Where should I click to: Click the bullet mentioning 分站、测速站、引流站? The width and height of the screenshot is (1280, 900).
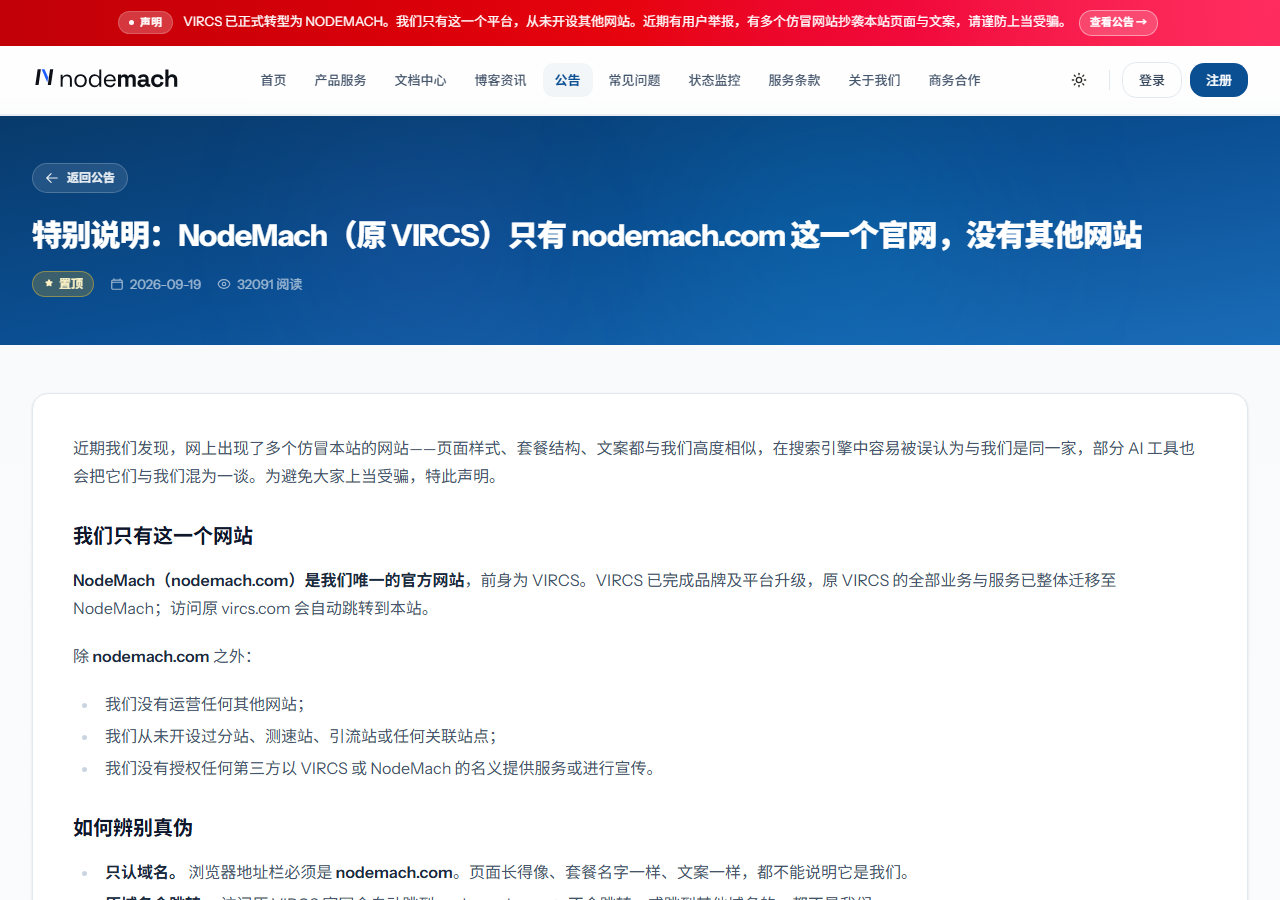pos(300,736)
